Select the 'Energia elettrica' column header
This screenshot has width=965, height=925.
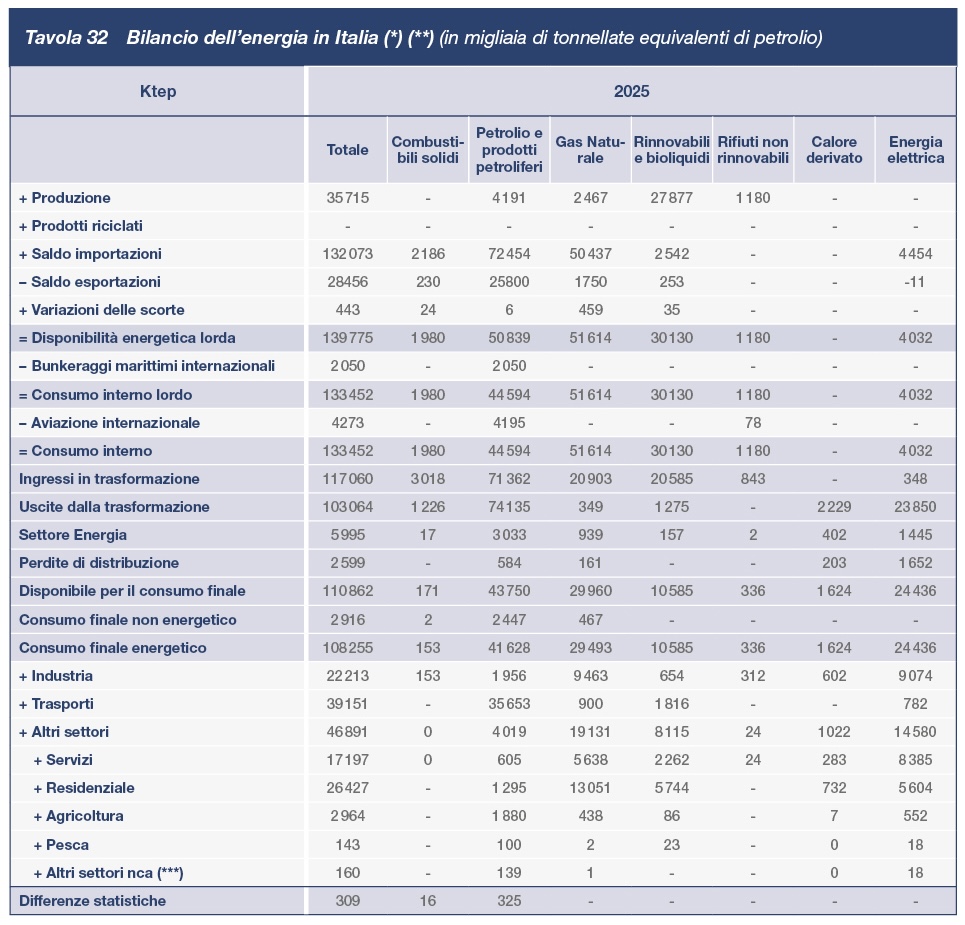(915, 150)
